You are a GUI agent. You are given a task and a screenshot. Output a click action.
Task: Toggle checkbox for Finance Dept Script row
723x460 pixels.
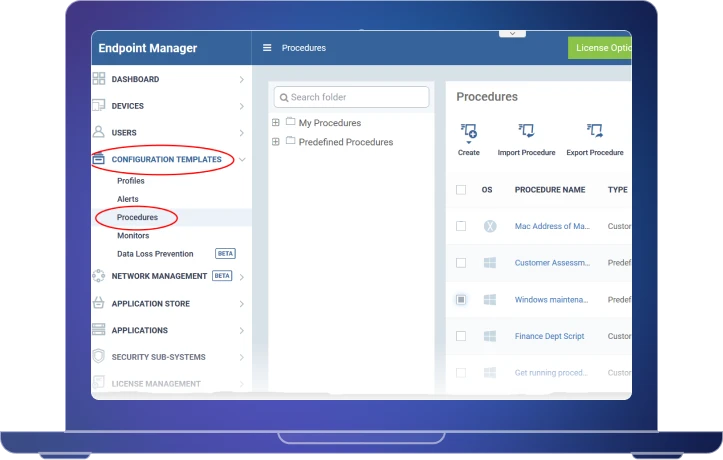tap(461, 336)
